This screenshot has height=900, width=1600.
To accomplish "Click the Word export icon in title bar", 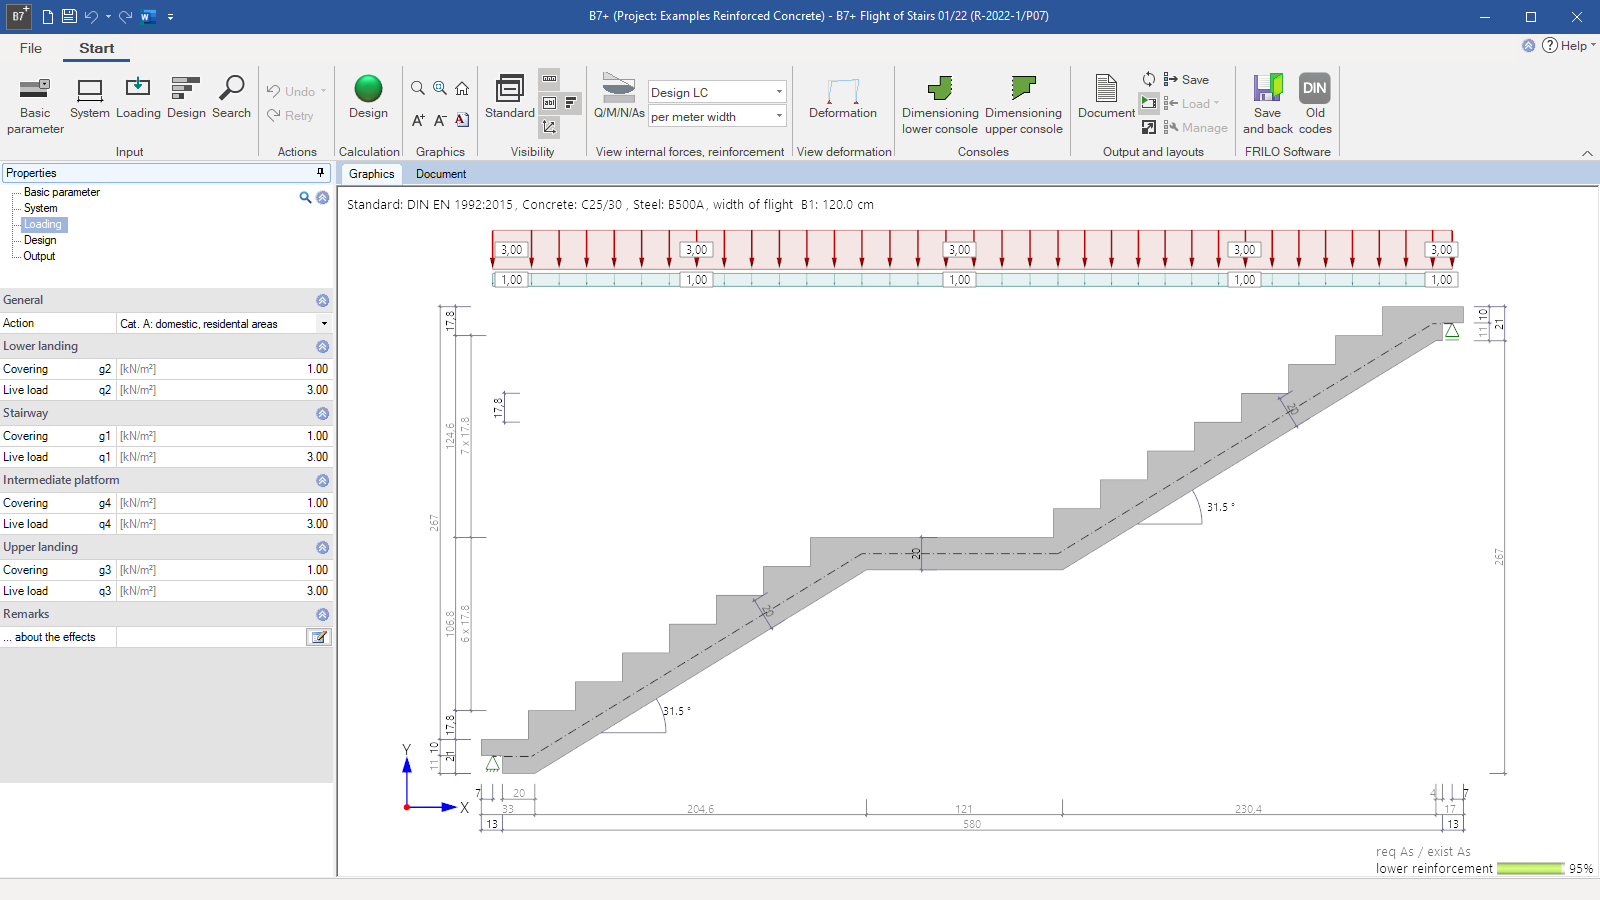I will (148, 16).
